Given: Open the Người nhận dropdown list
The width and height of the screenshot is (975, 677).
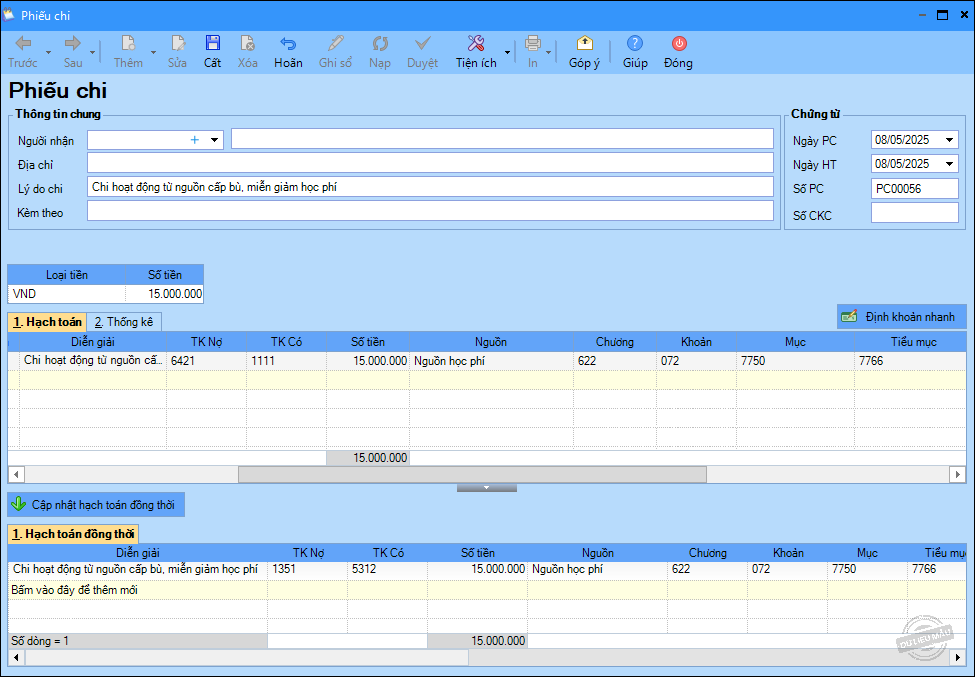Looking at the screenshot, I should point(215,140).
